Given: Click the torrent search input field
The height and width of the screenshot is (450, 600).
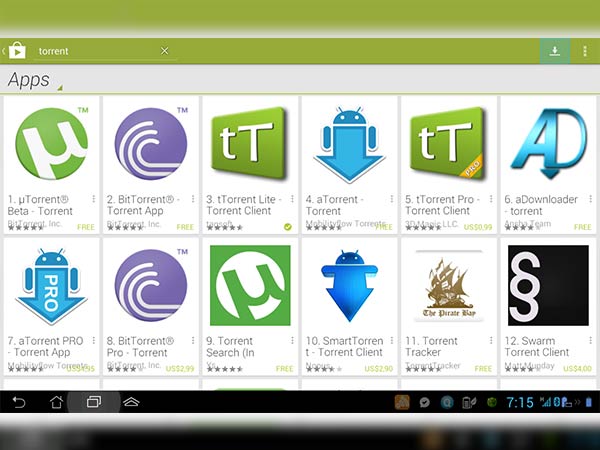Looking at the screenshot, I should pyautogui.click(x=95, y=51).
